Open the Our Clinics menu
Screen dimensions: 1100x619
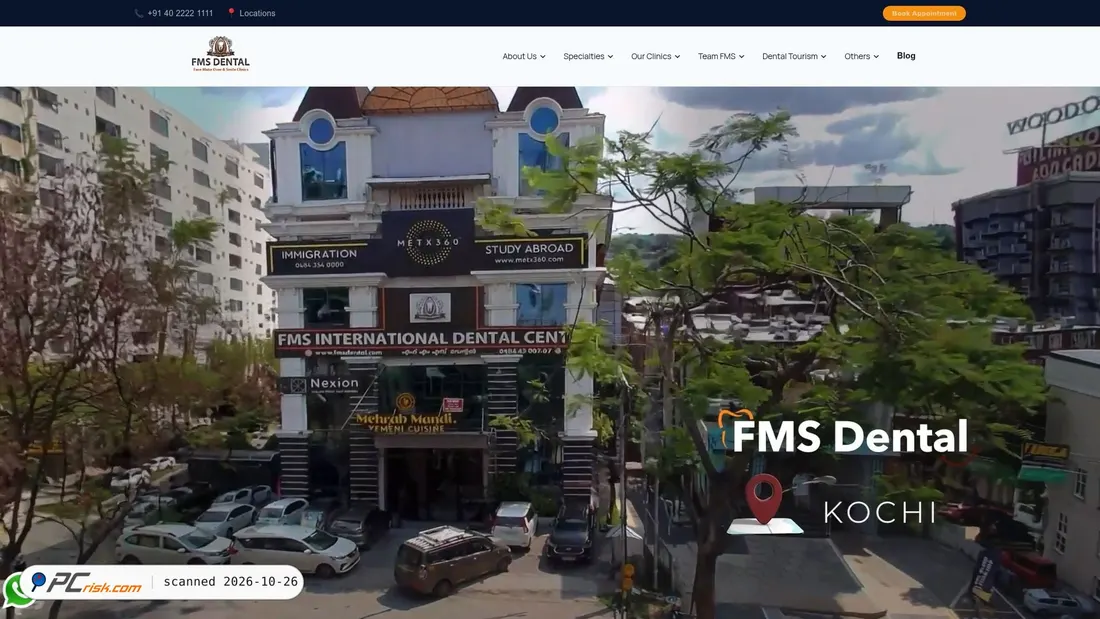[651, 56]
